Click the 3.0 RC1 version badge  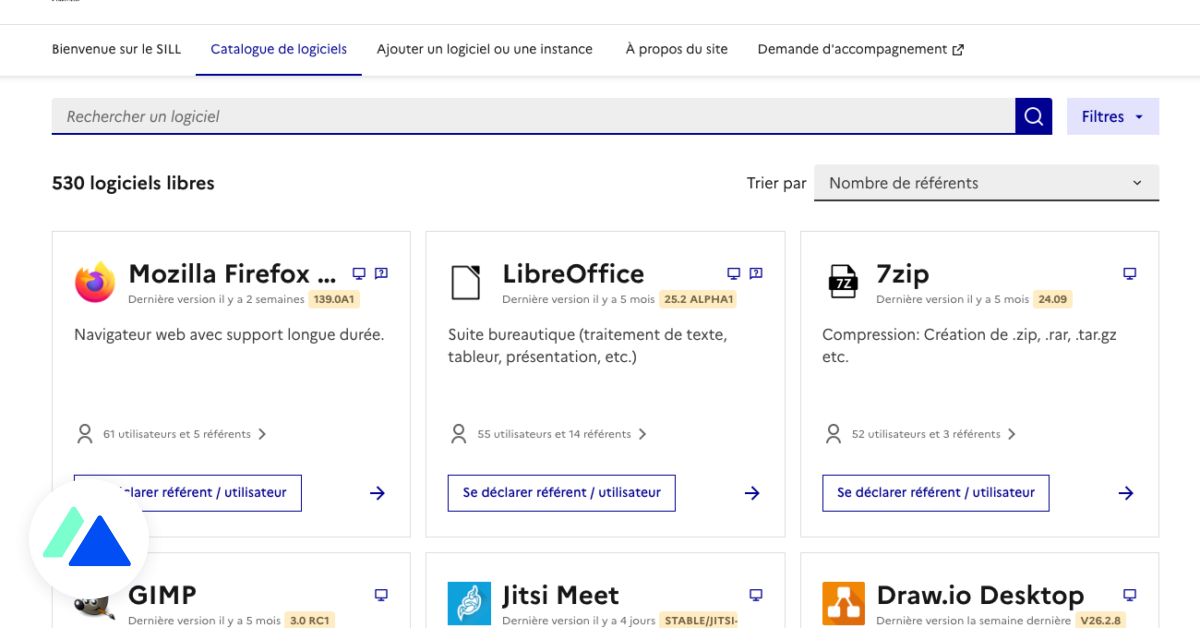click(x=309, y=620)
